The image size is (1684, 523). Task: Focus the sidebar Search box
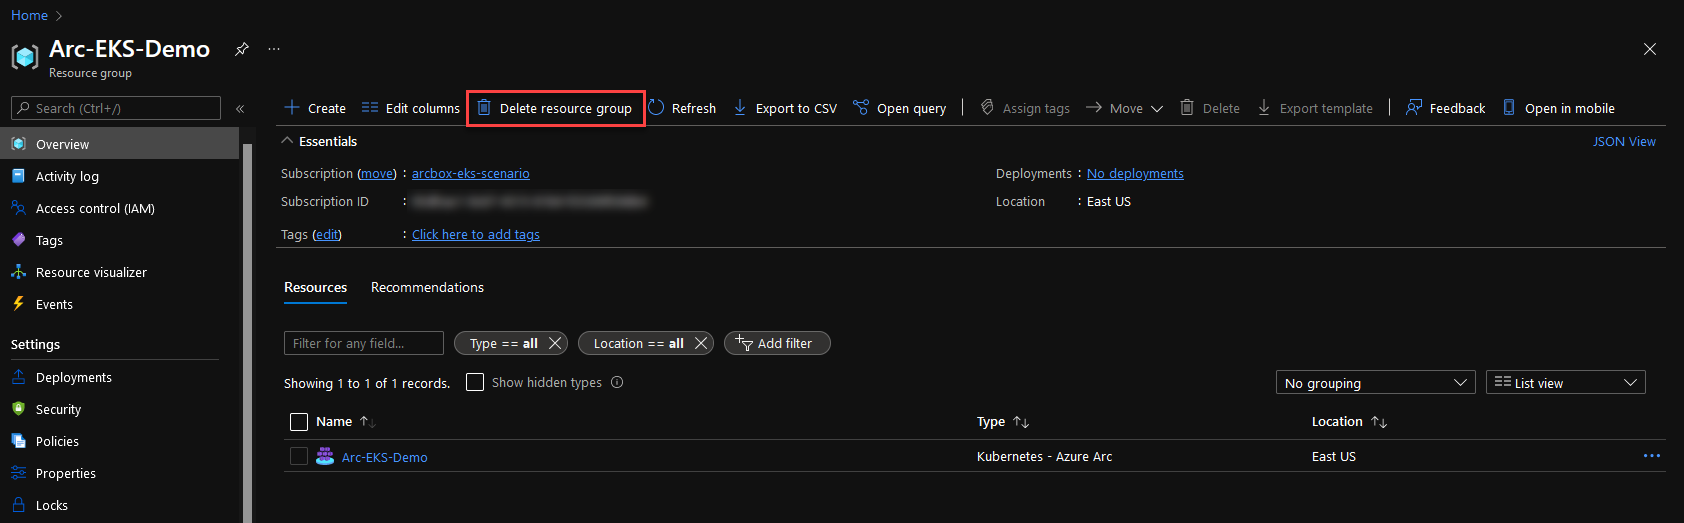116,108
